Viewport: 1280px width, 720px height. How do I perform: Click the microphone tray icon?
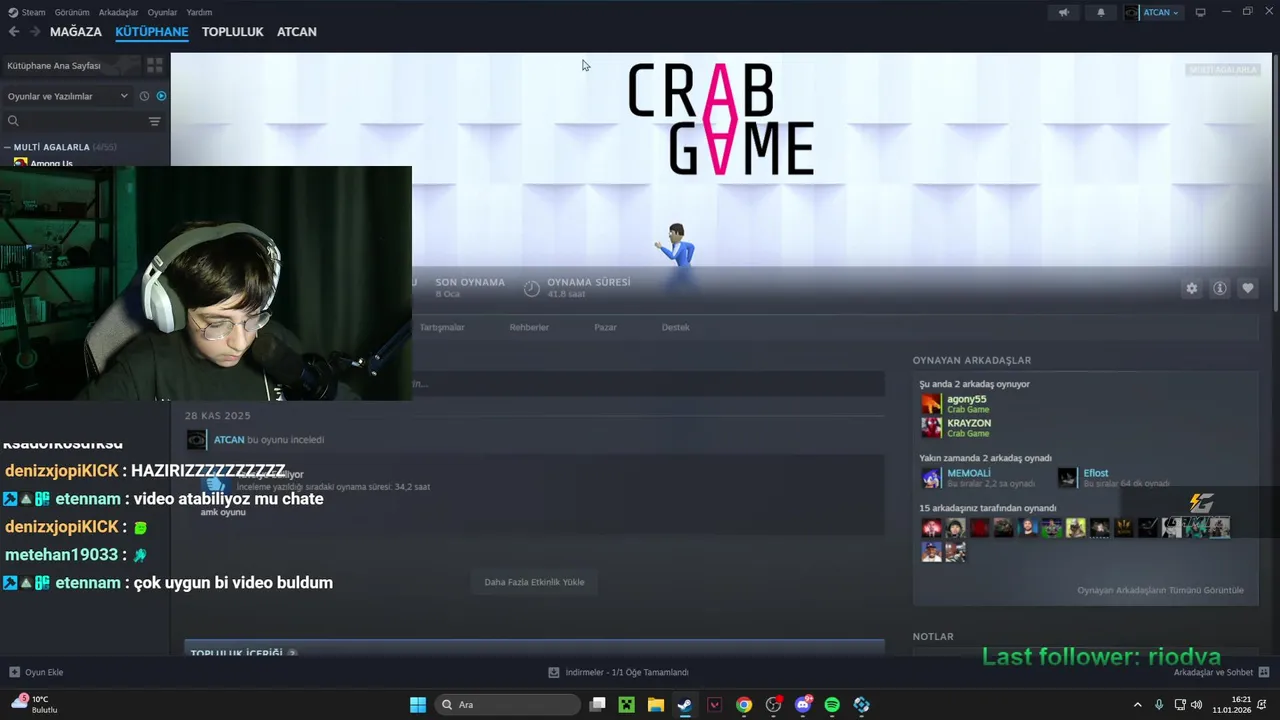click(x=1159, y=705)
